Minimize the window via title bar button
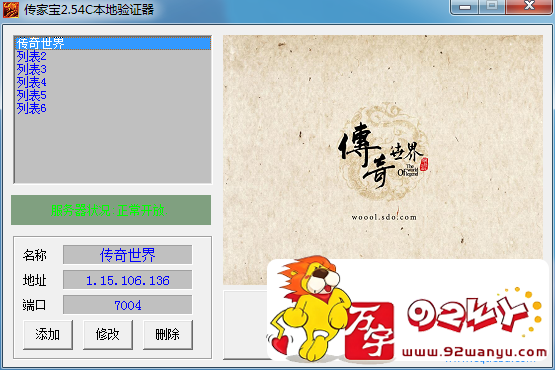Image resolution: width=555 pixels, height=370 pixels. [x=465, y=6]
